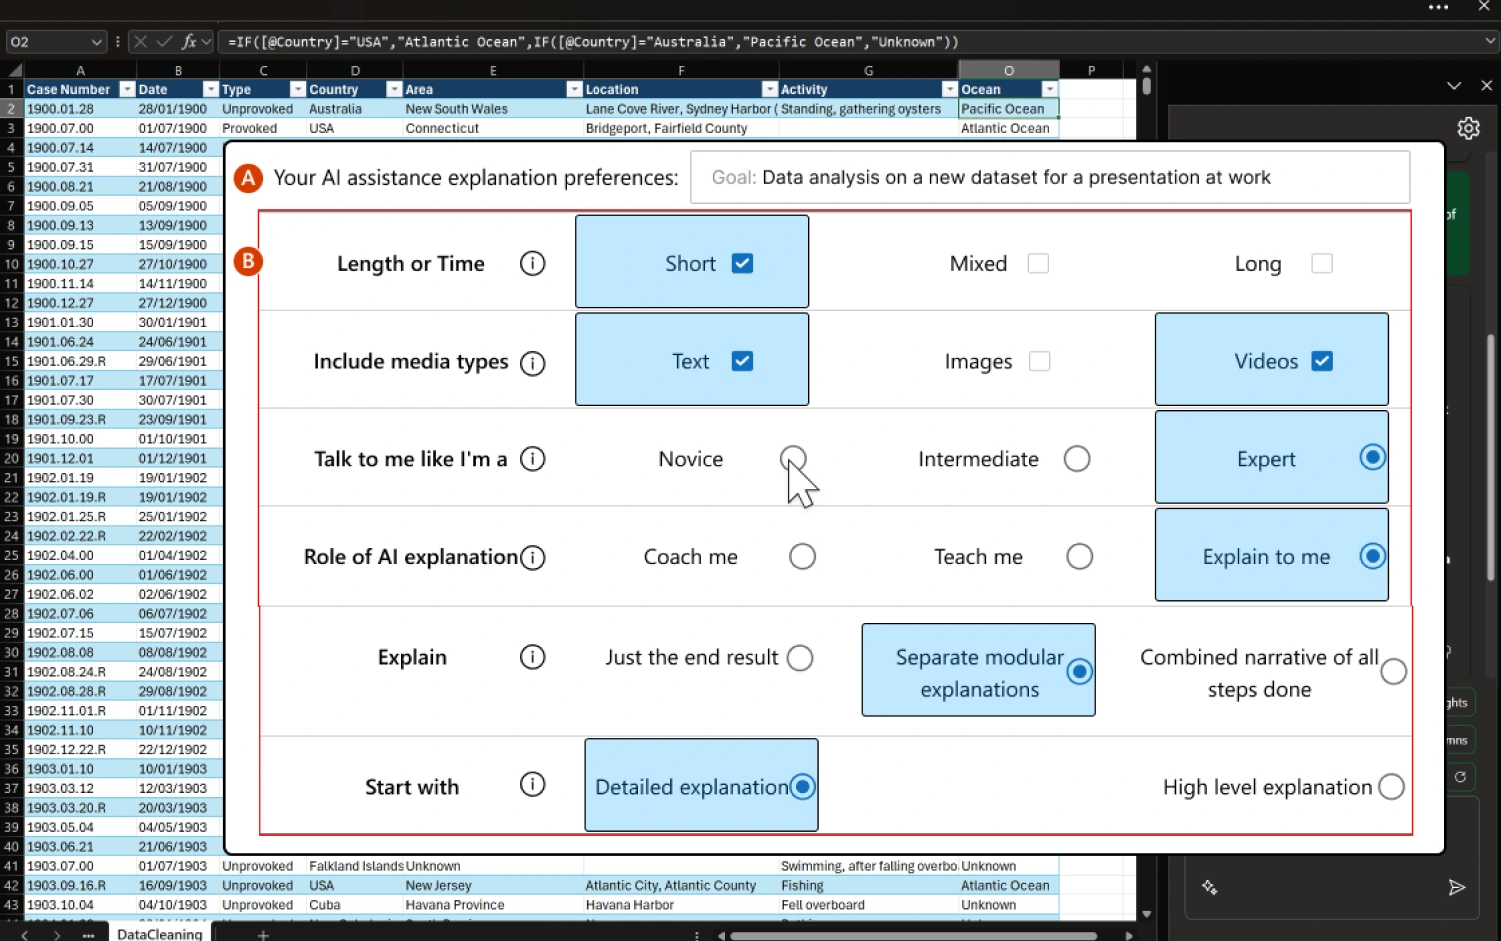The image size is (1501, 941).
Task: Click the send arrow icon in chat pane
Action: pyautogui.click(x=1456, y=887)
